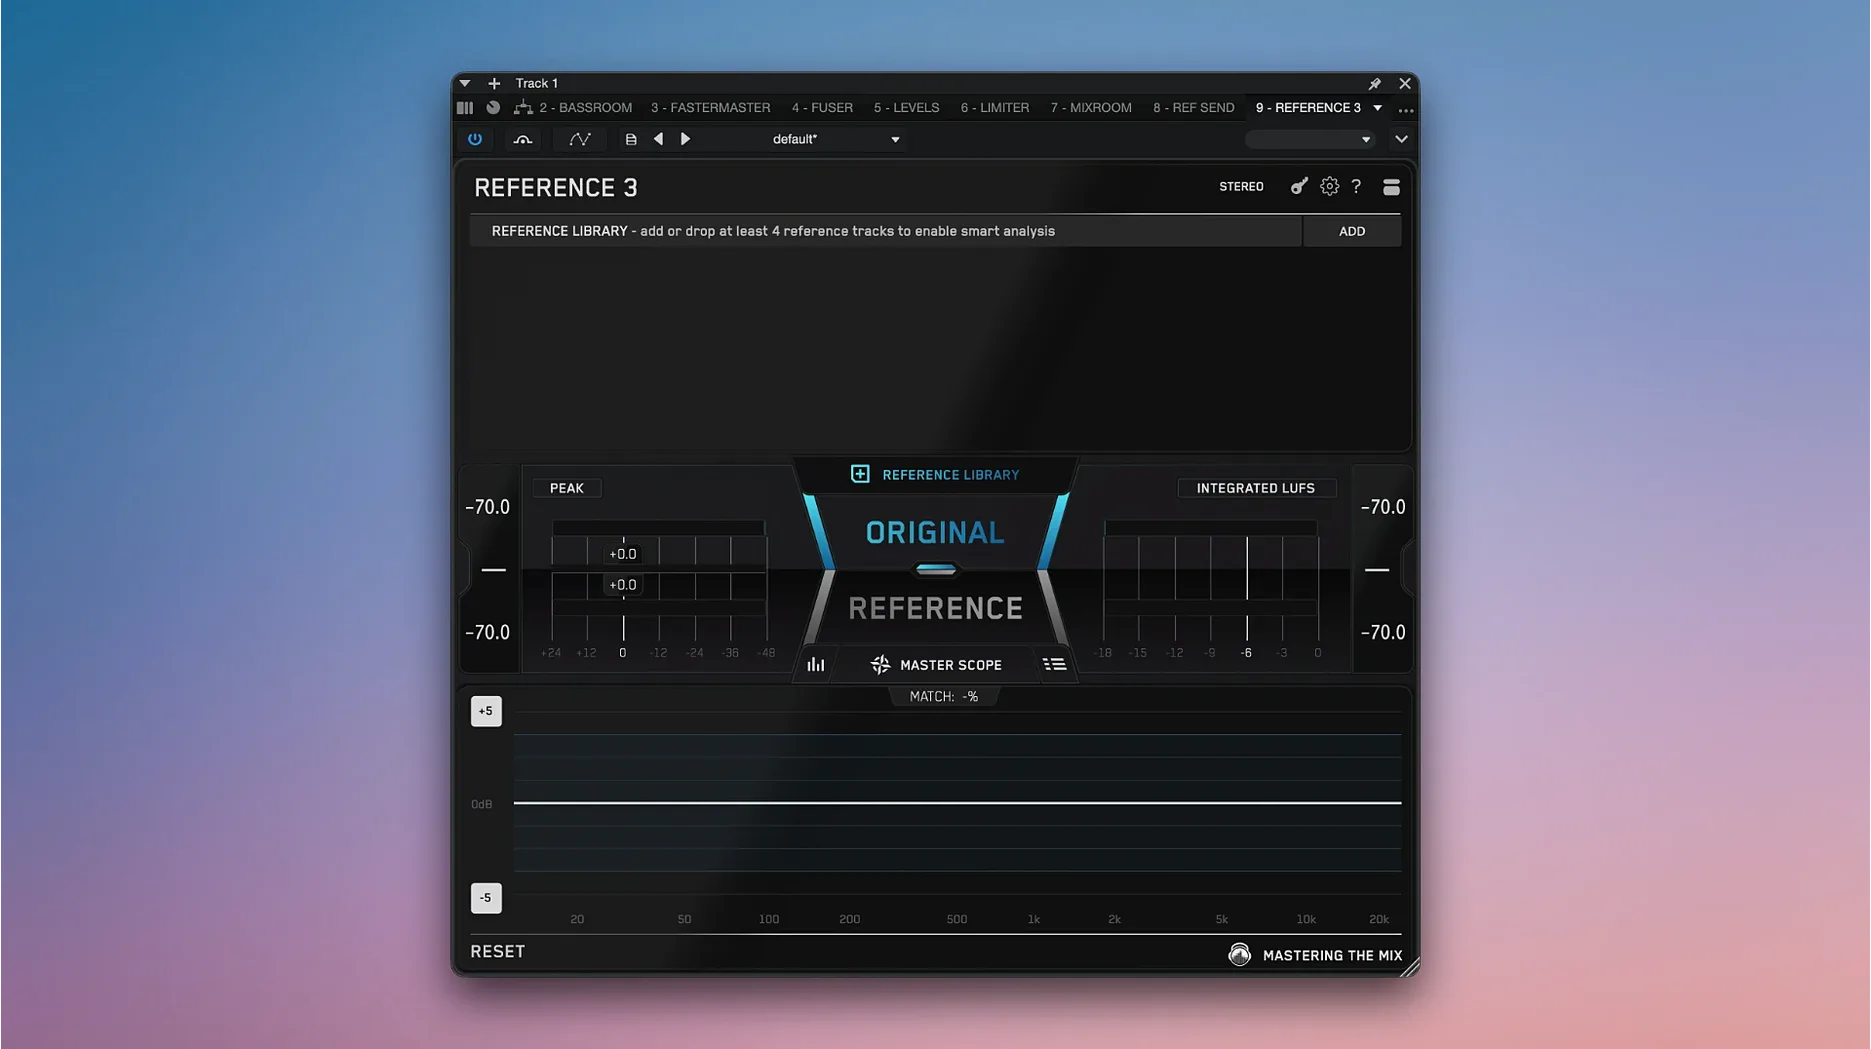Go to the next preset arrow

click(x=685, y=139)
